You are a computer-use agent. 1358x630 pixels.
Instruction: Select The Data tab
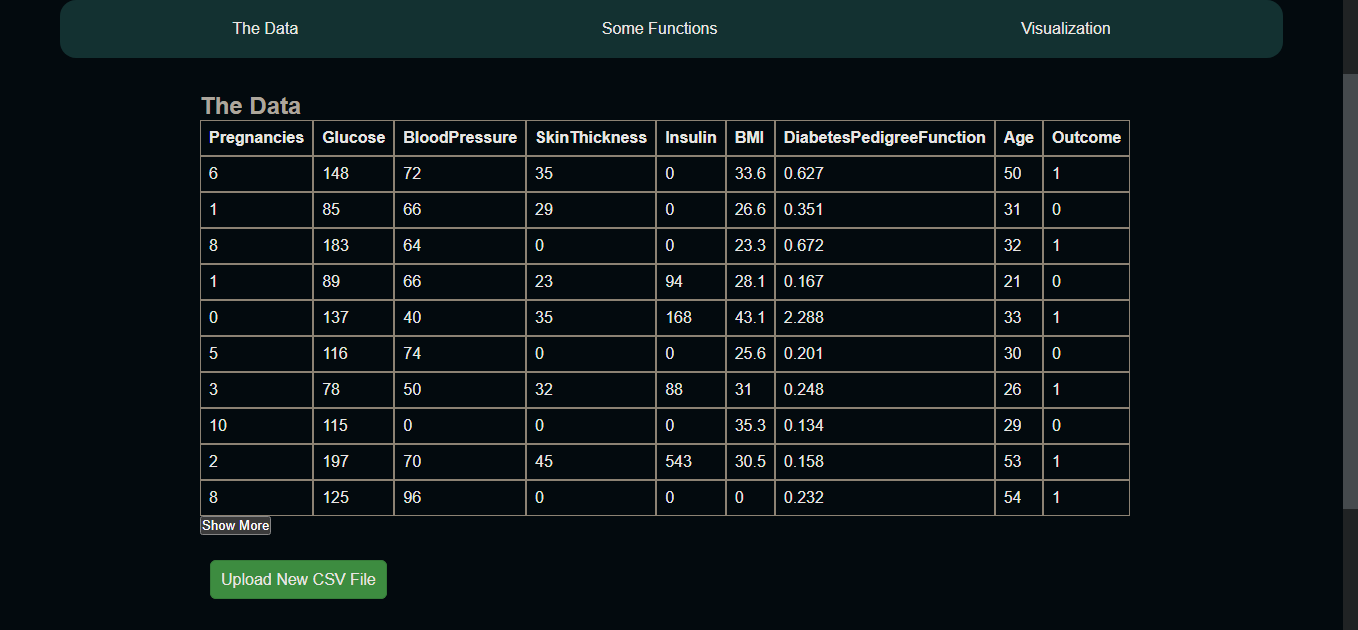coord(265,28)
